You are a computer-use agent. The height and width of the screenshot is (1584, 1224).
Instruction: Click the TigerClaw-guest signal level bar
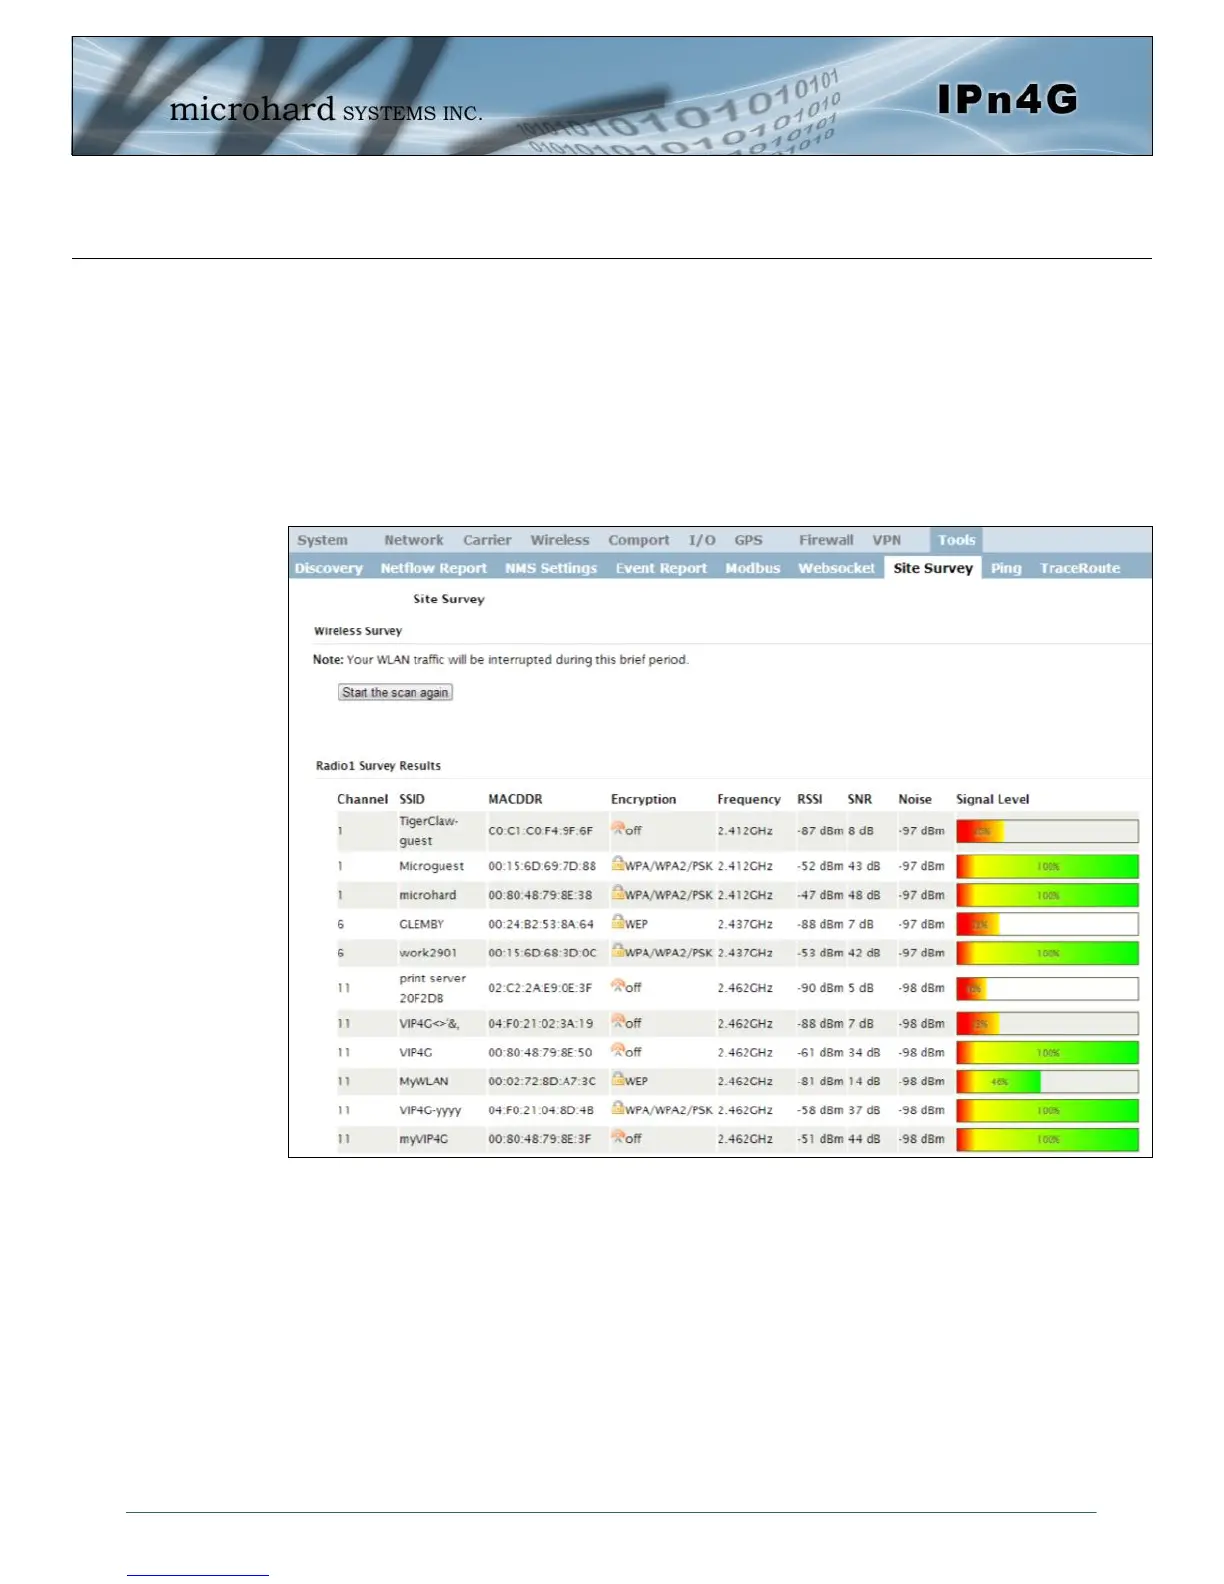[1047, 831]
